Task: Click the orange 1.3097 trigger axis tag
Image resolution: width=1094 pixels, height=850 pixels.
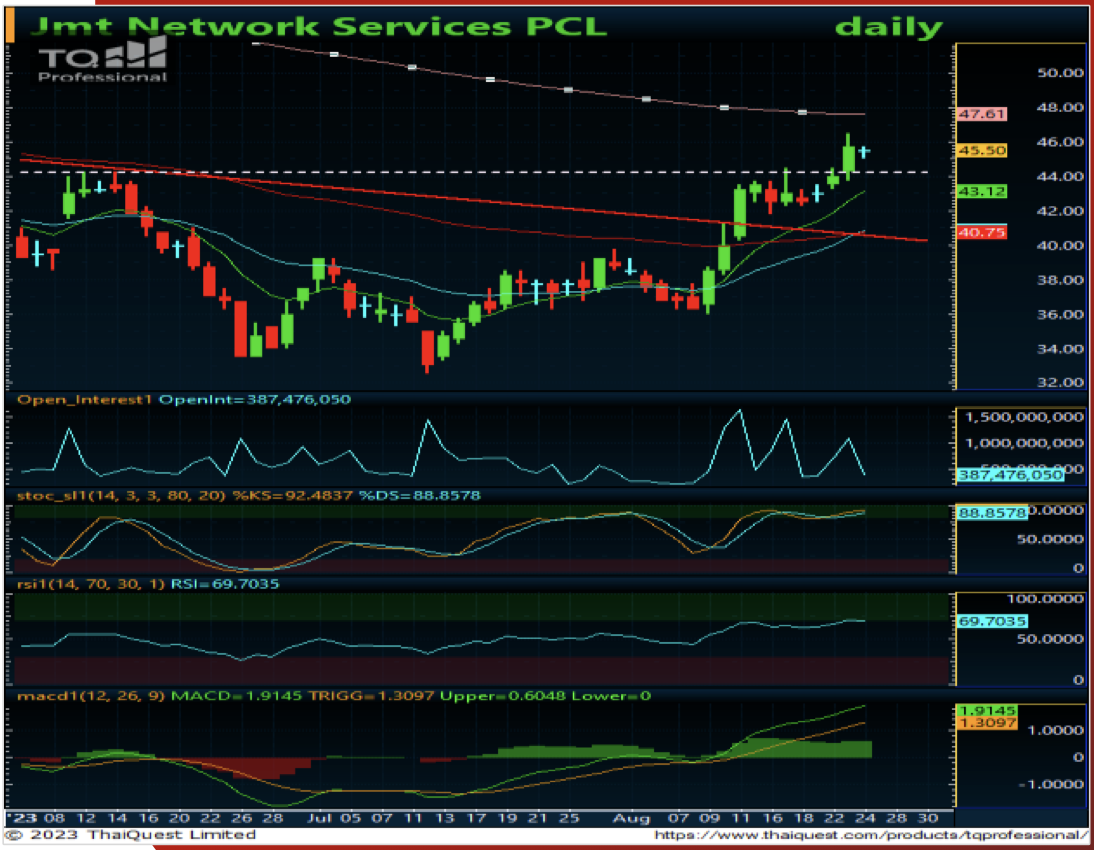Action: click(987, 723)
